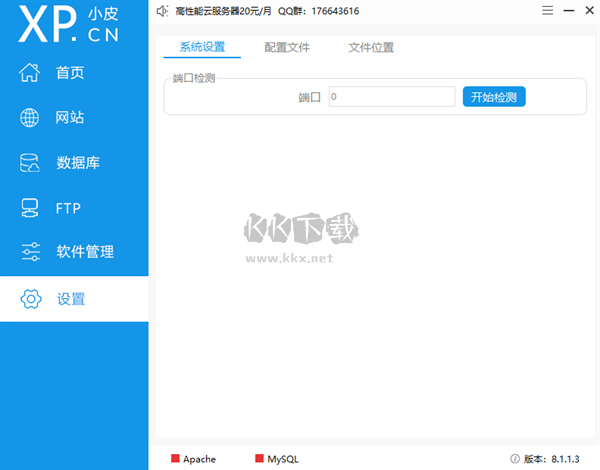The width and height of the screenshot is (600, 470).
Task: Click the 首页 home icon in sidebar
Action: [30, 72]
